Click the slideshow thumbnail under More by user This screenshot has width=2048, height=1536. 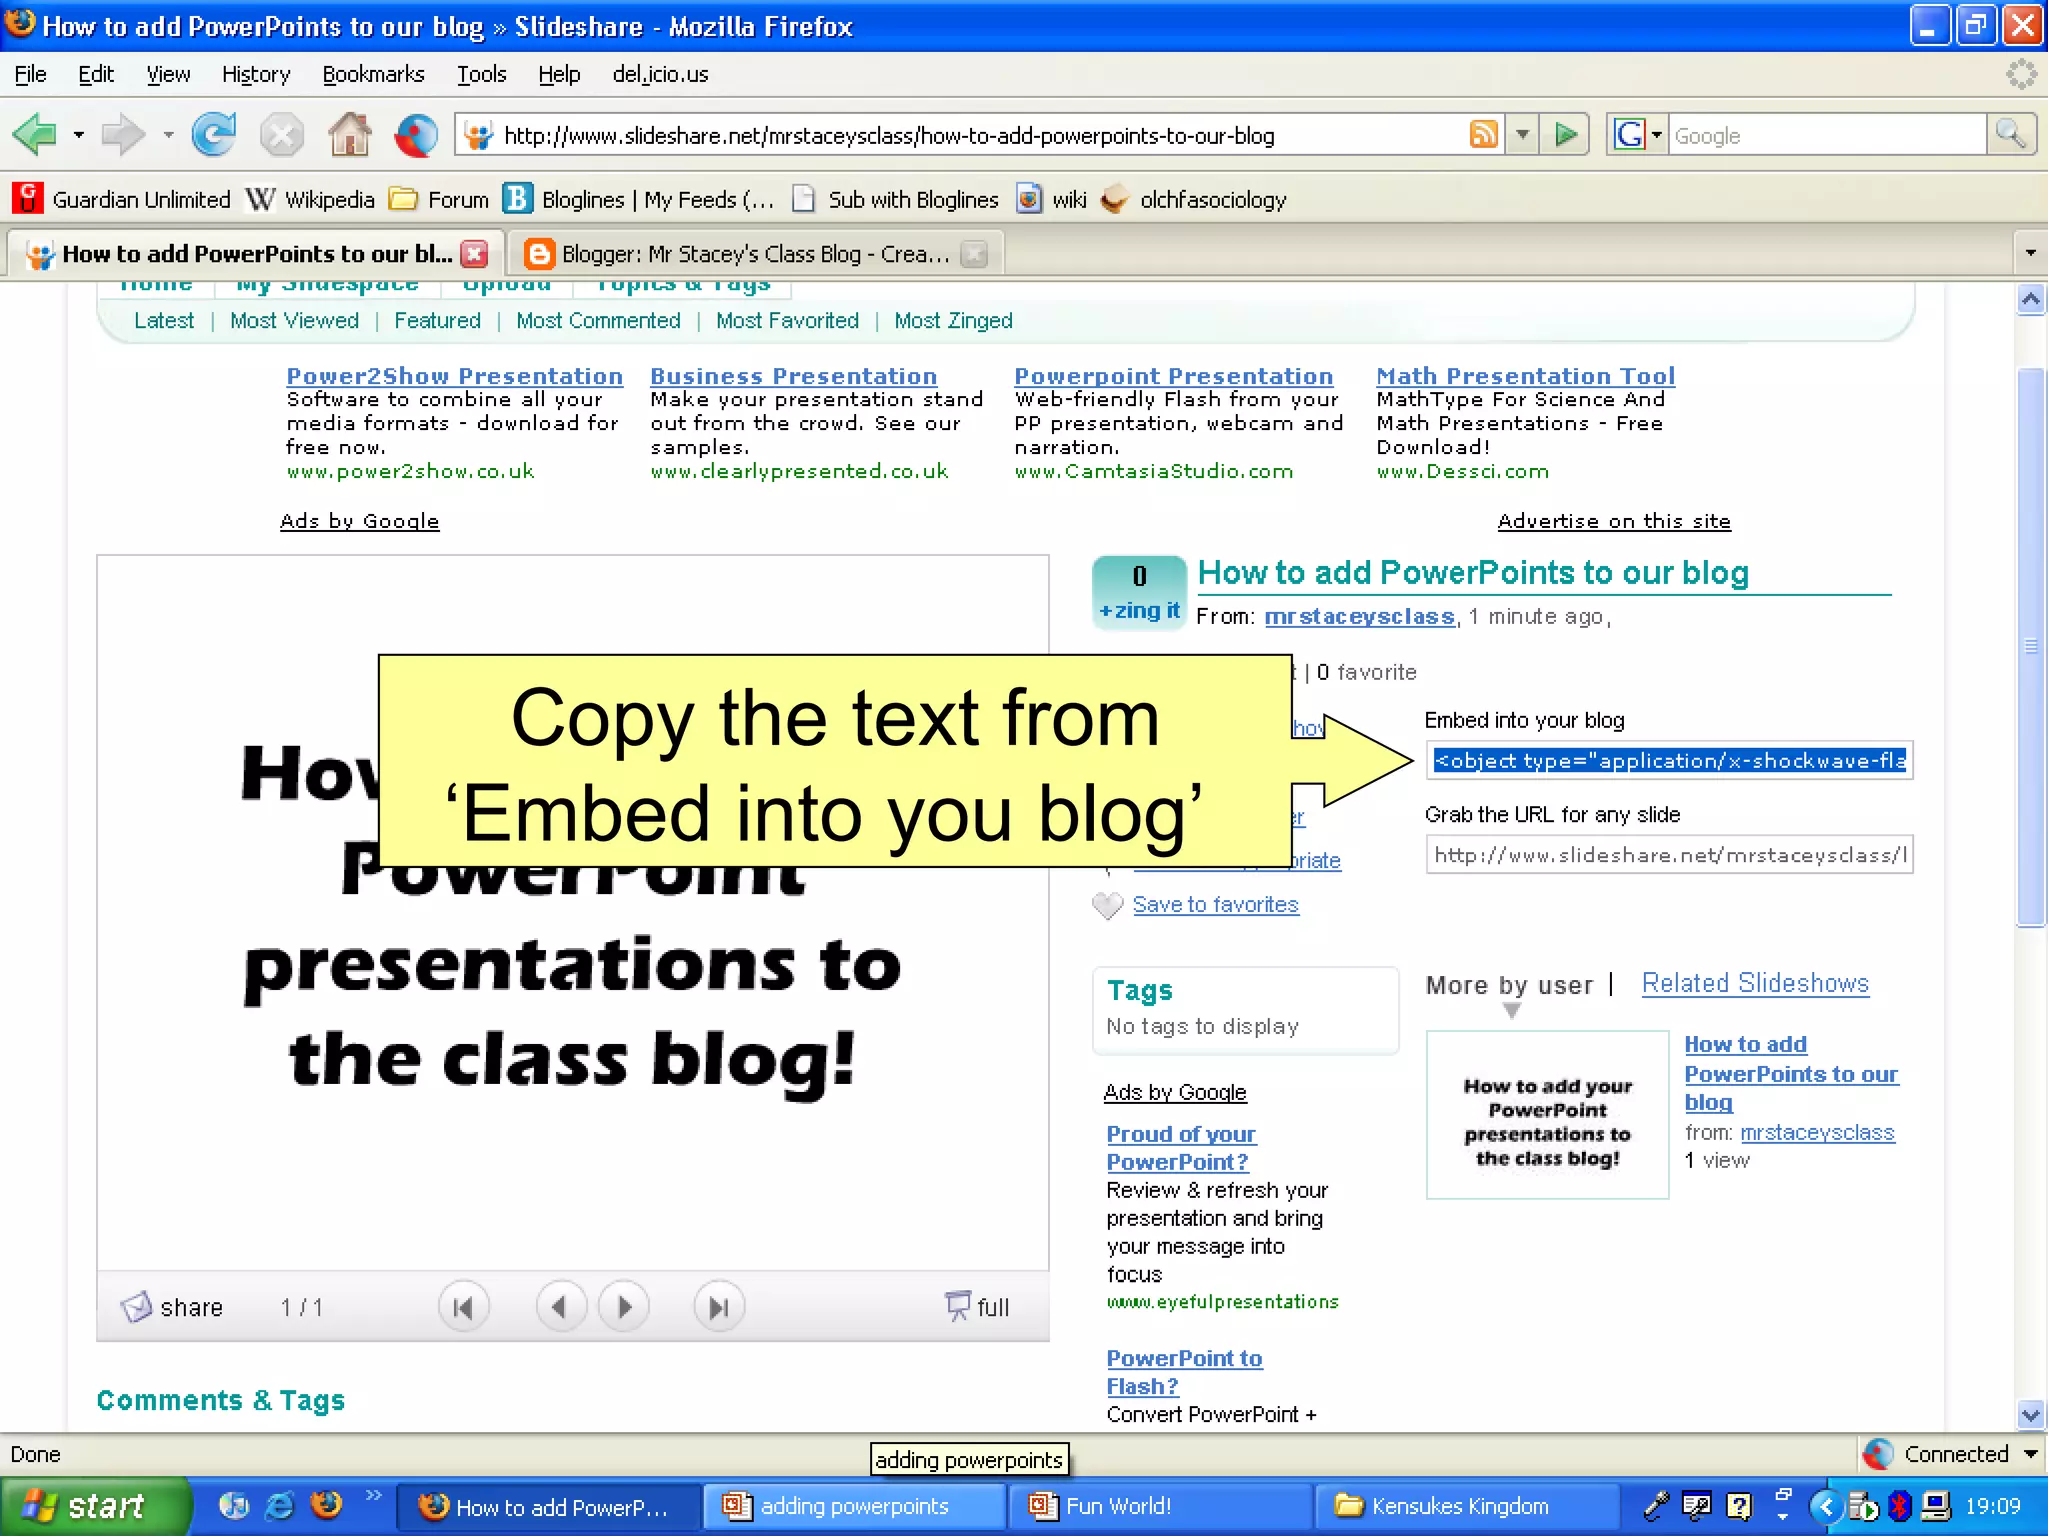click(x=1547, y=1115)
